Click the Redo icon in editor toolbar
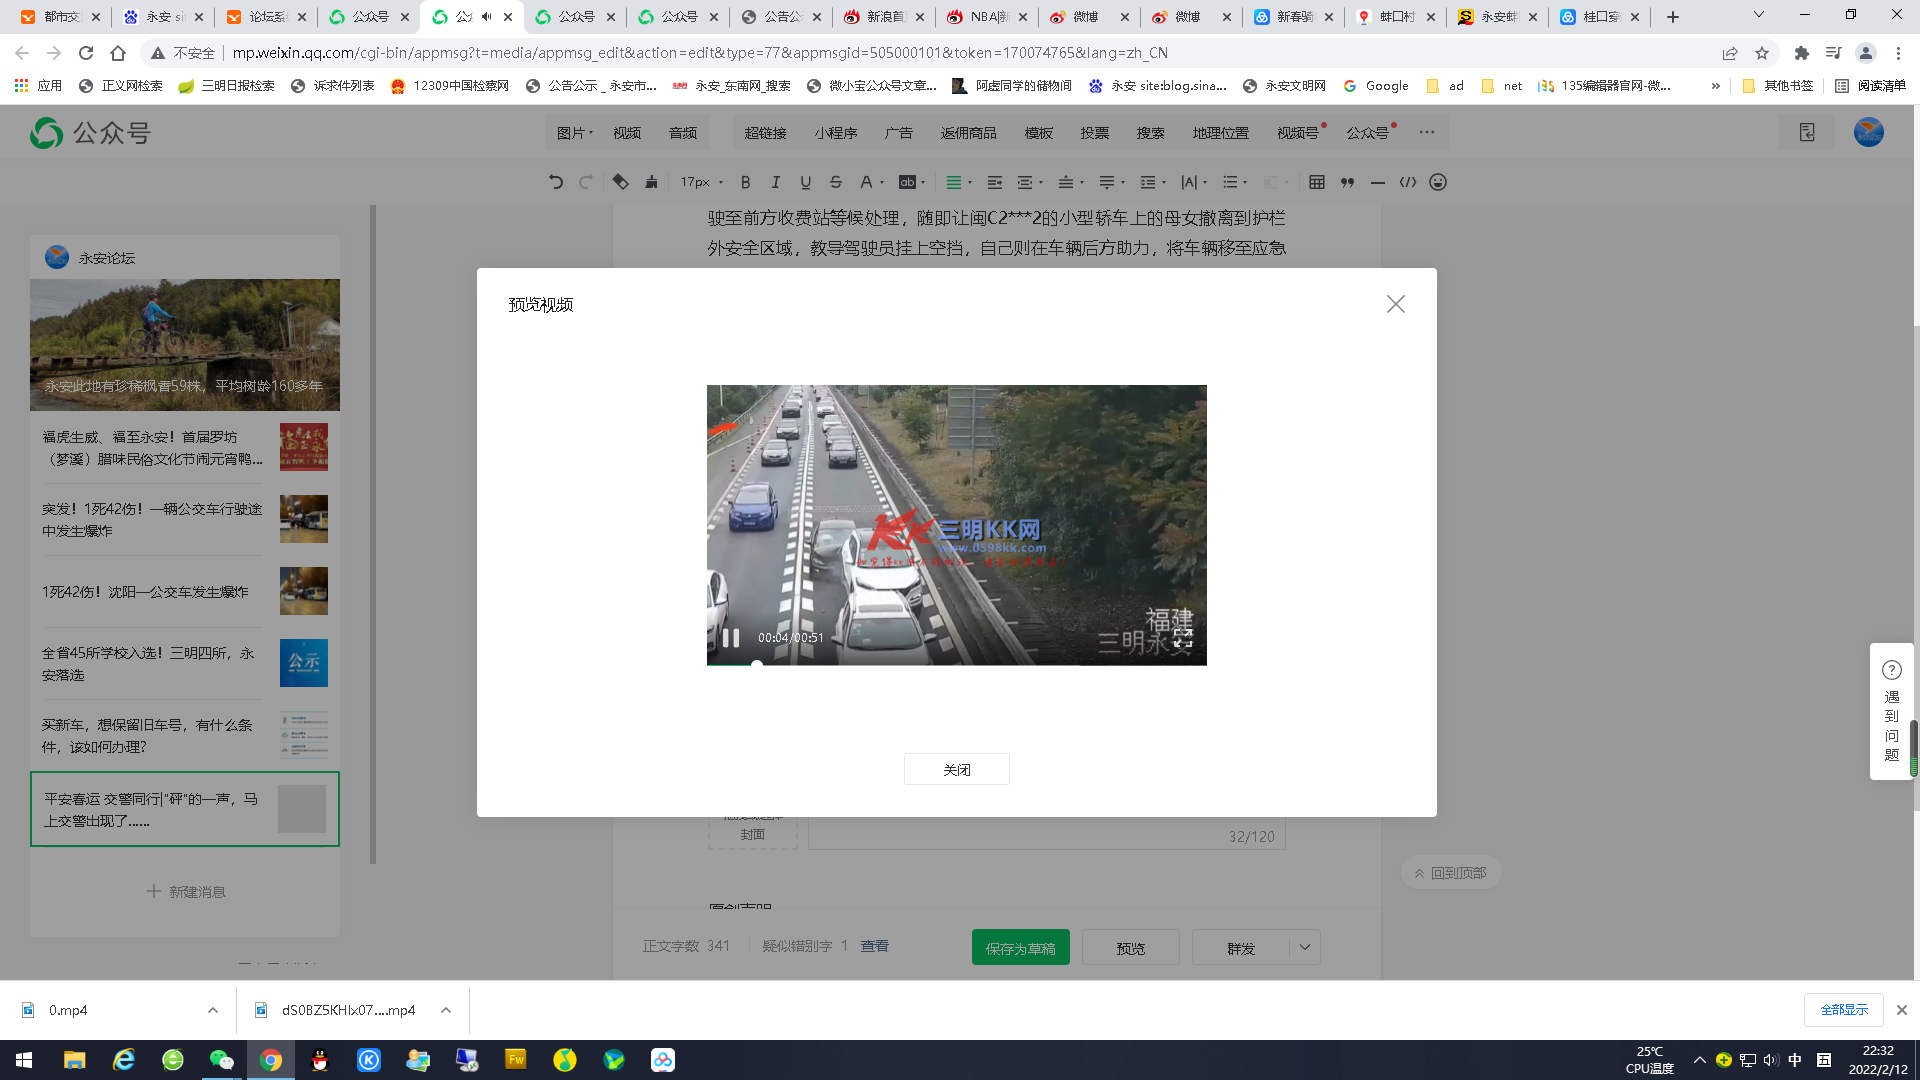 pos(586,182)
